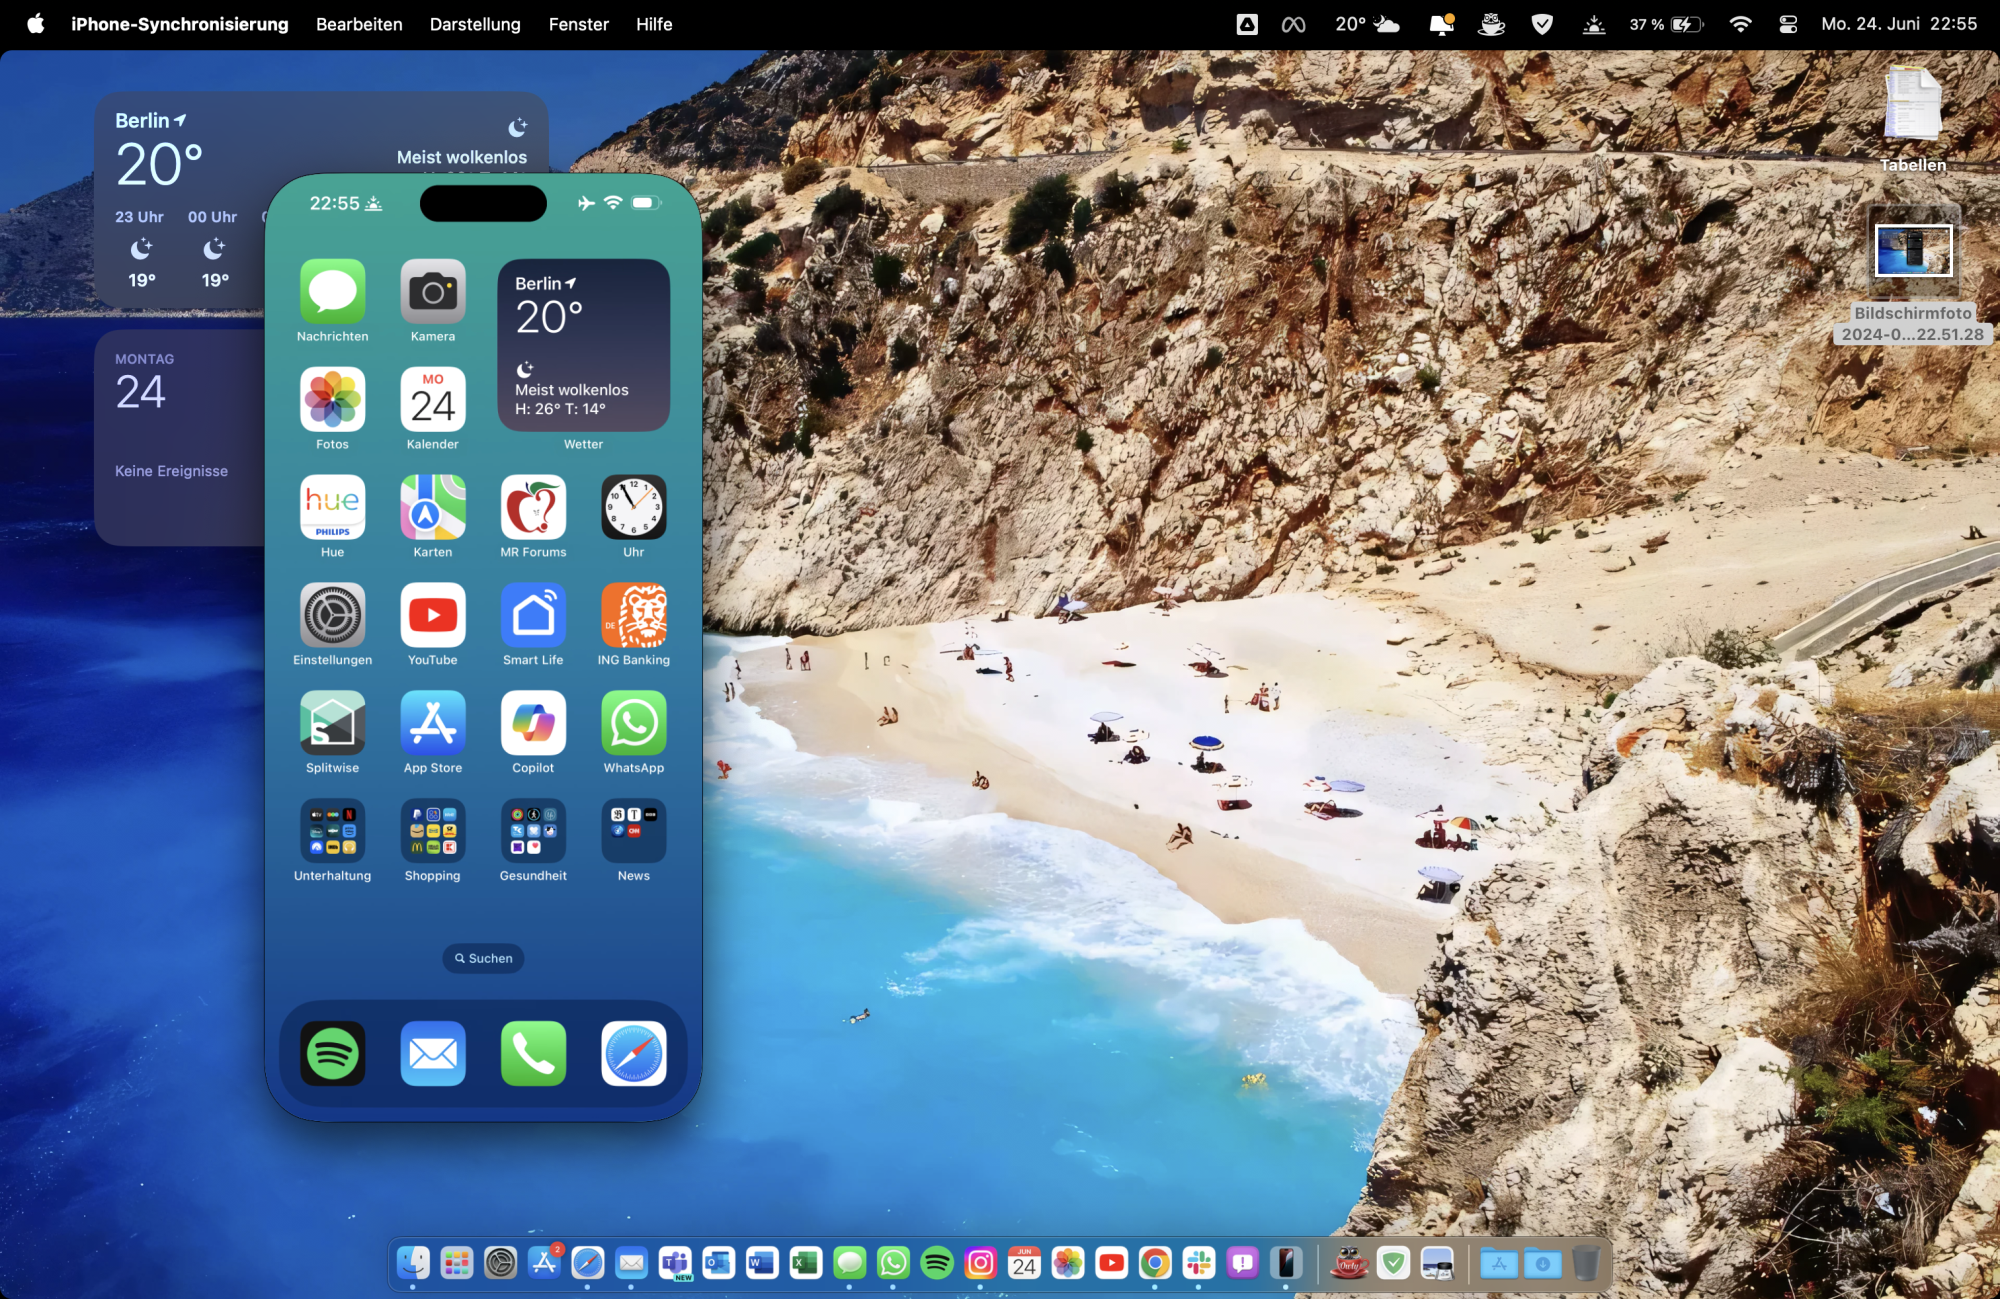Select the Bildschirmfoto desktop thumbnail
2000x1299 pixels.
[x=1912, y=250]
